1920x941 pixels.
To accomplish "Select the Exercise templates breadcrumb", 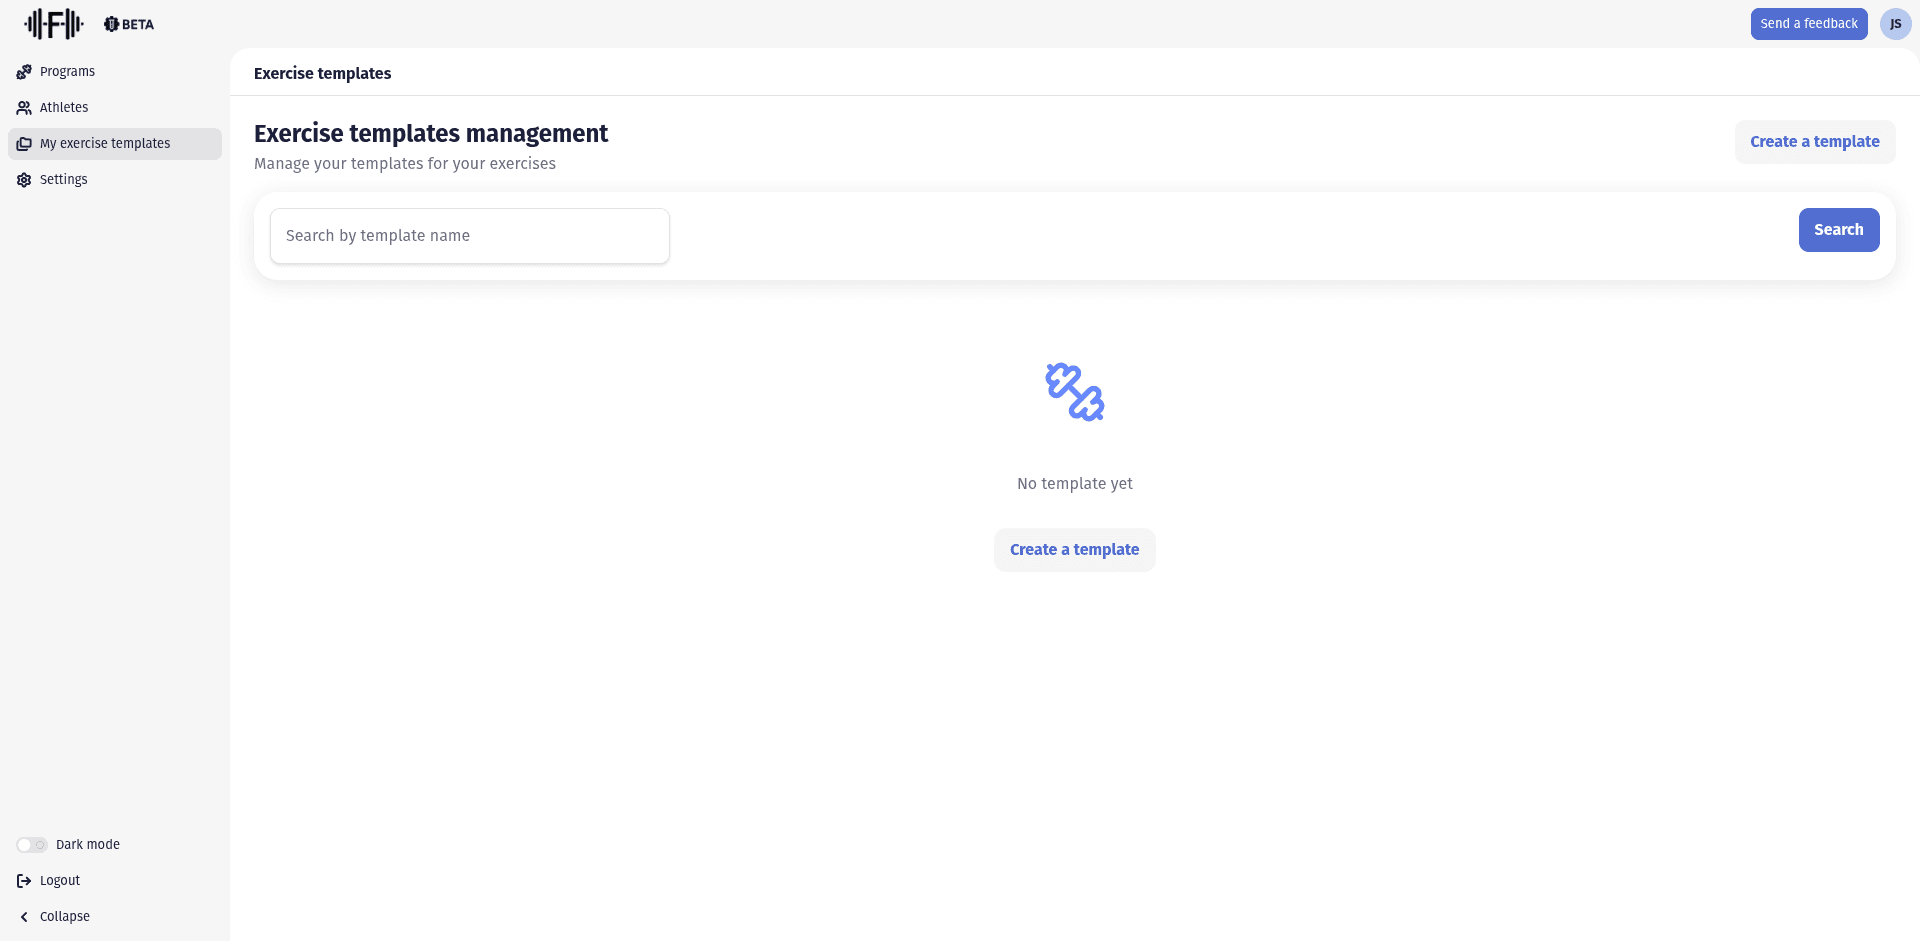I will coord(322,73).
